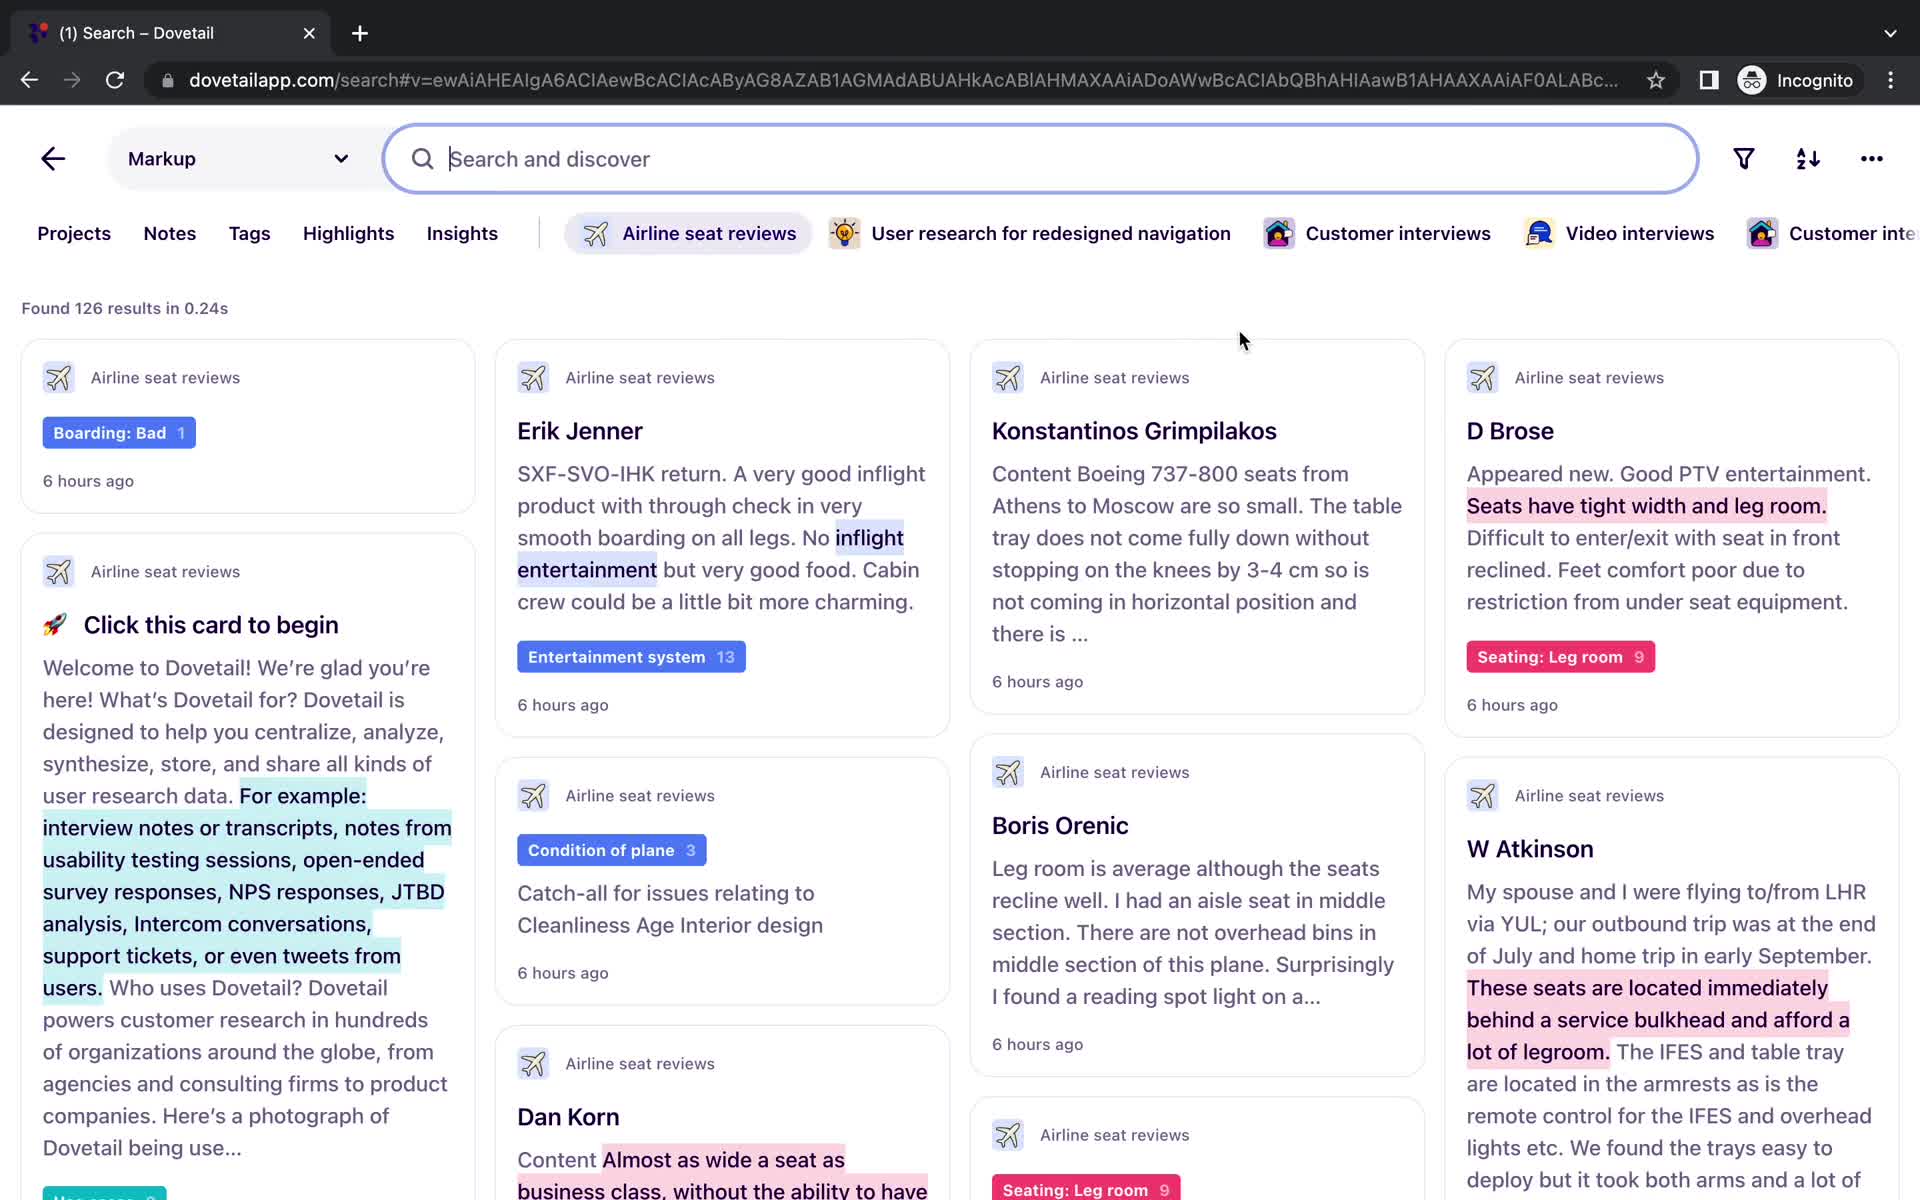Viewport: 1920px width, 1200px height.
Task: Click the User research redesigned navigation icon
Action: [x=845, y=232]
